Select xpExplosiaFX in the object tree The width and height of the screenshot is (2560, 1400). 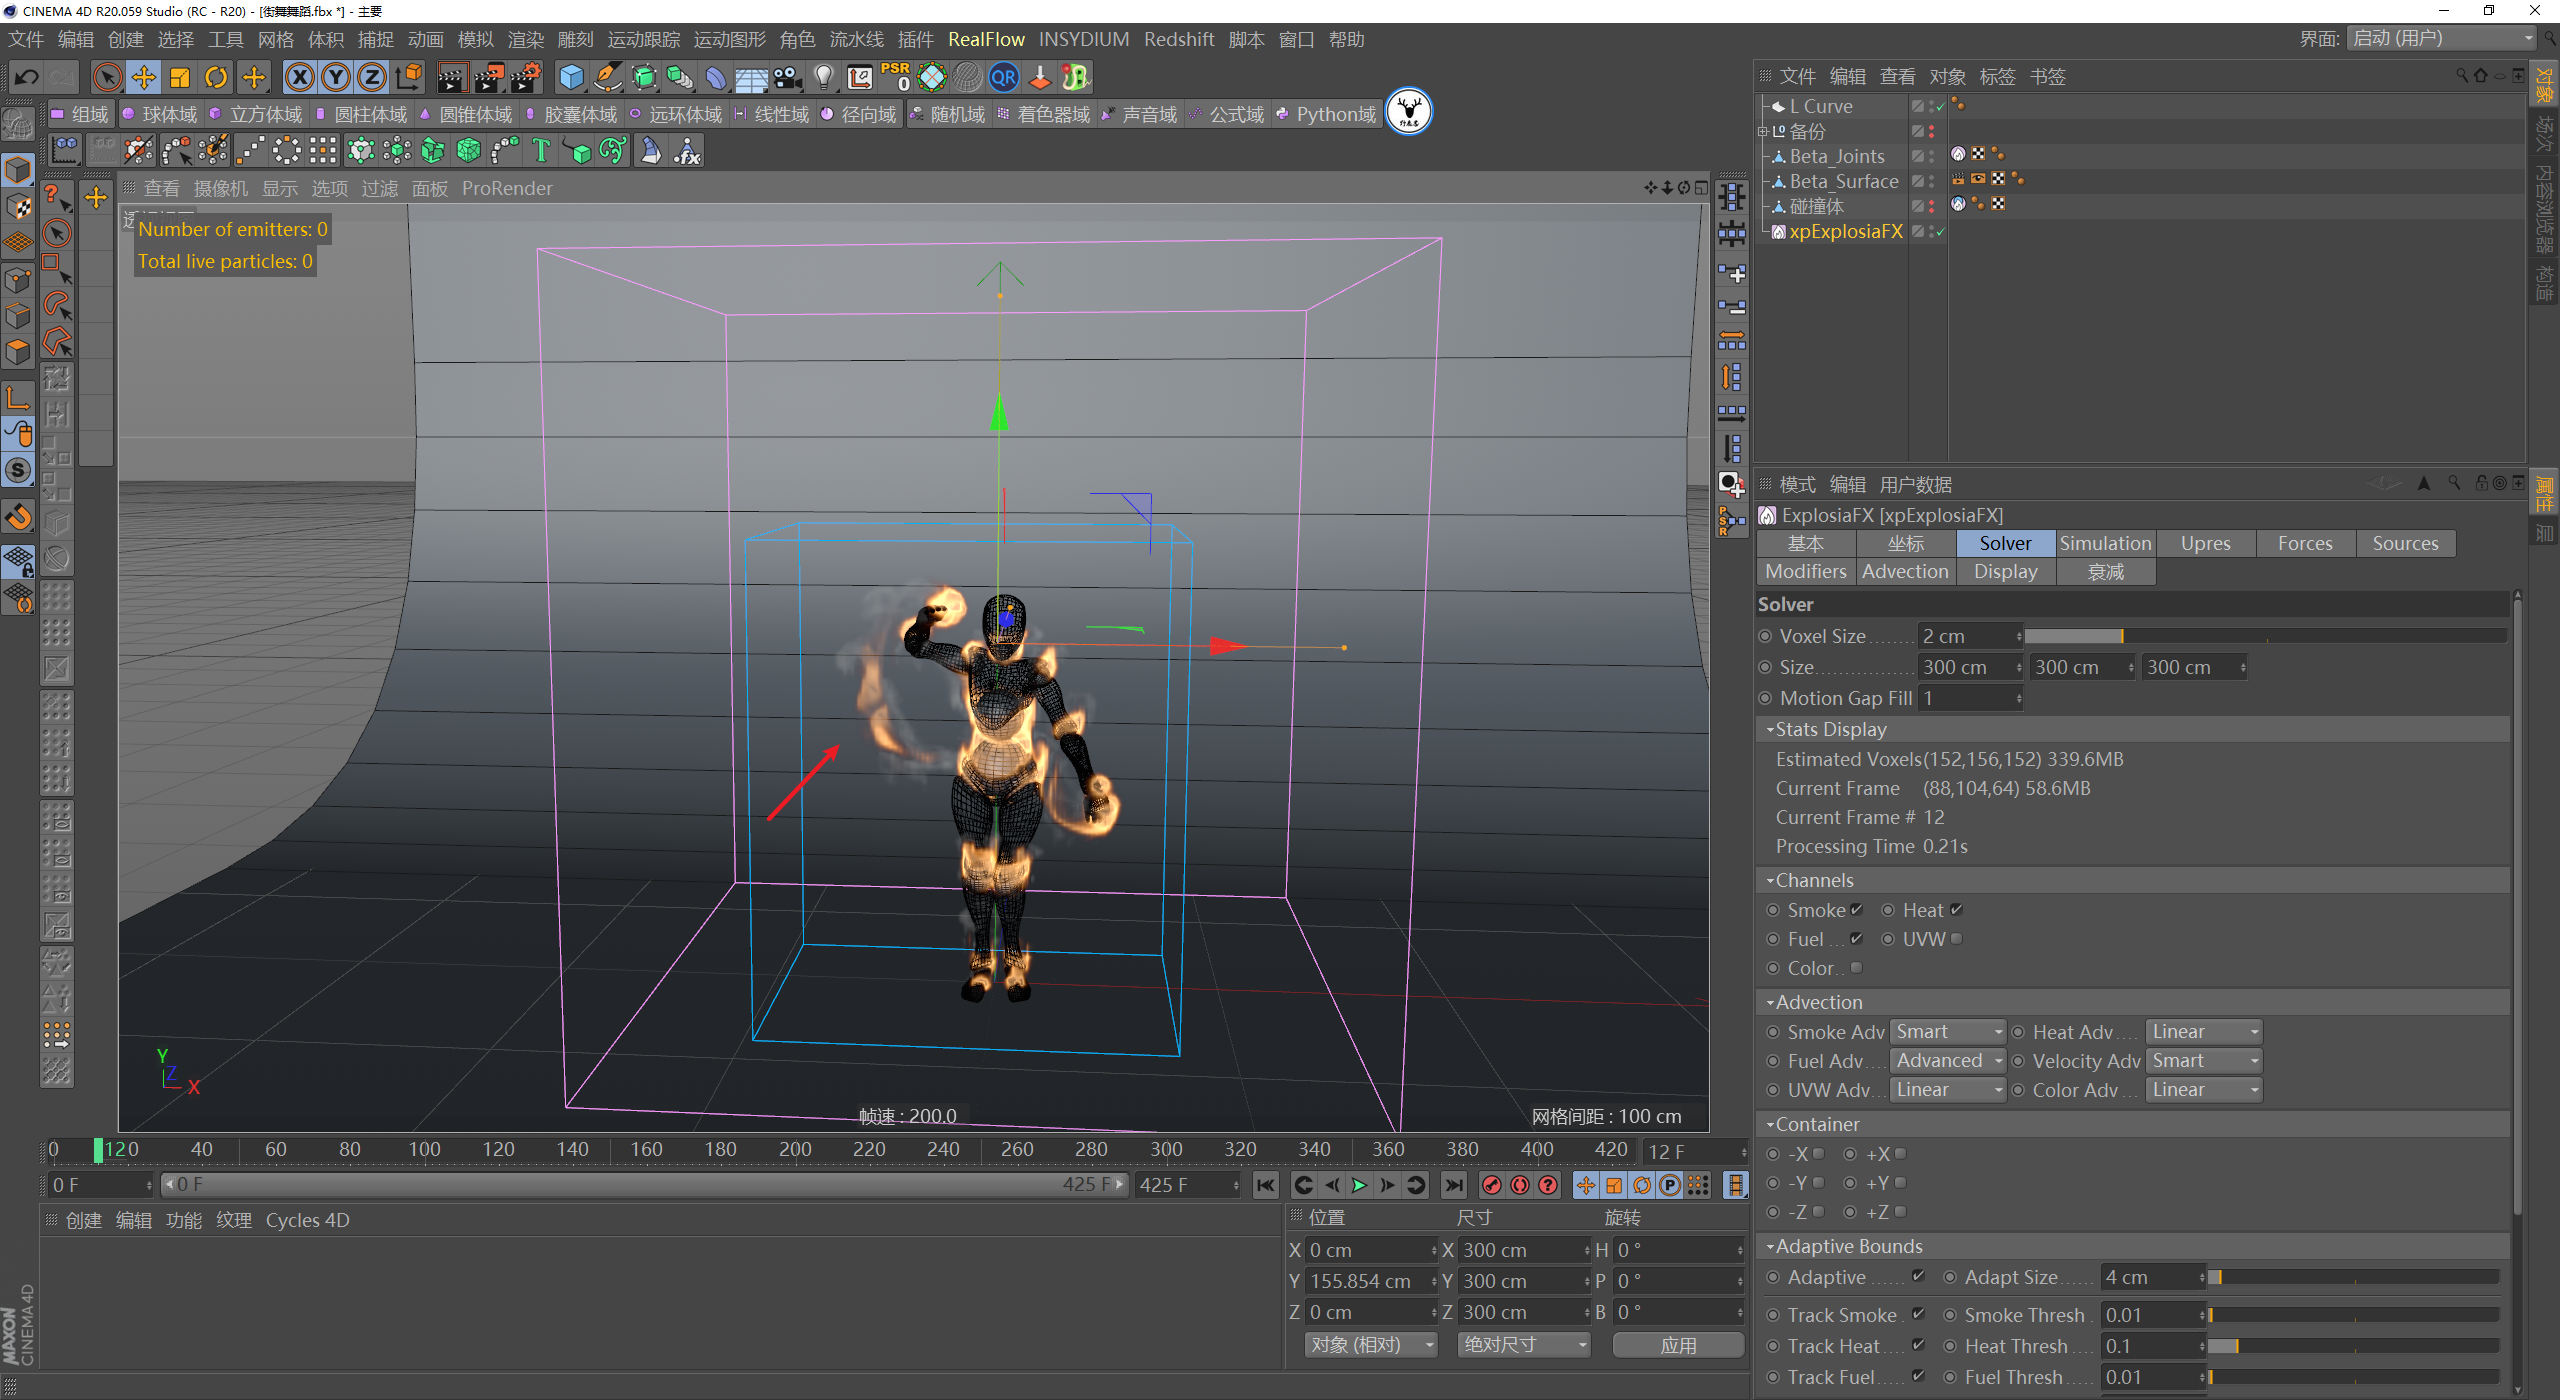[1845, 231]
